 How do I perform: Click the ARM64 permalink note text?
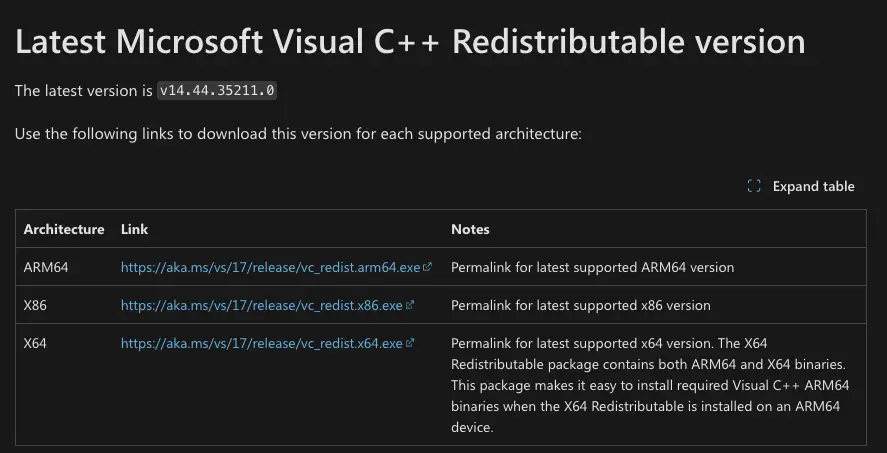(x=592, y=267)
